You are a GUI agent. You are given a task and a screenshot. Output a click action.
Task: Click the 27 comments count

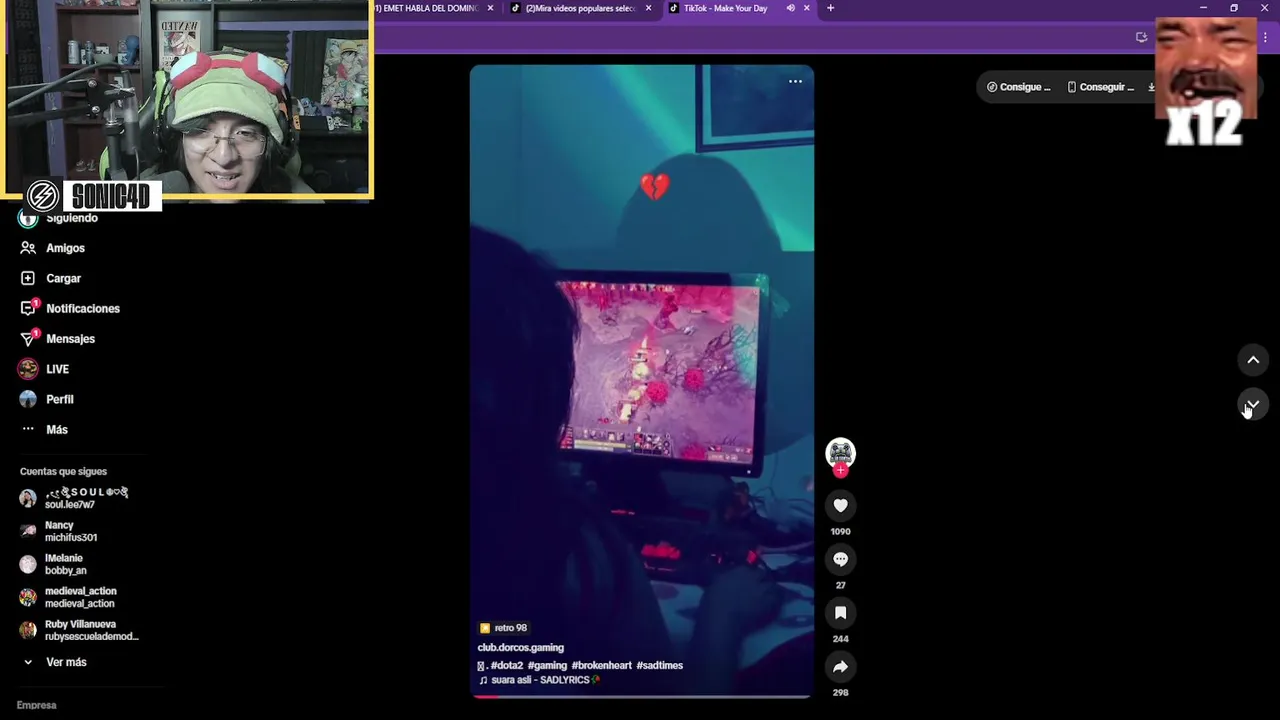coord(840,585)
